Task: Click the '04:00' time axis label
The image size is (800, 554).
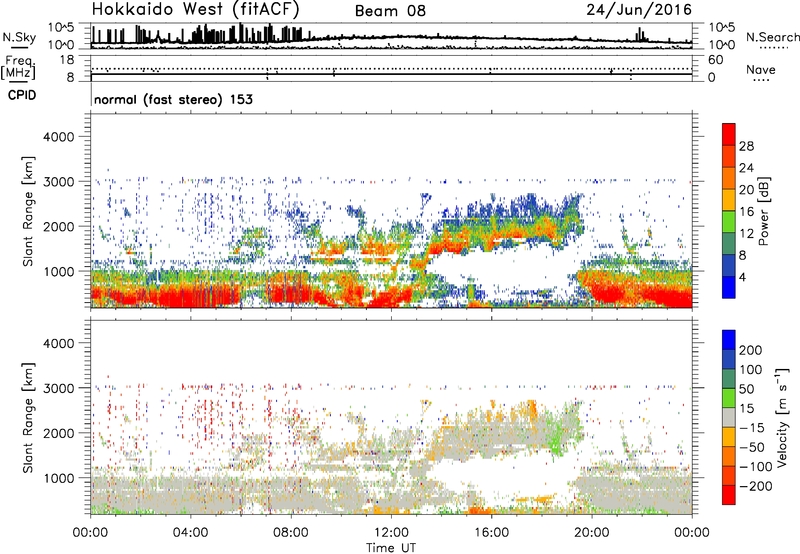Action: point(190,533)
